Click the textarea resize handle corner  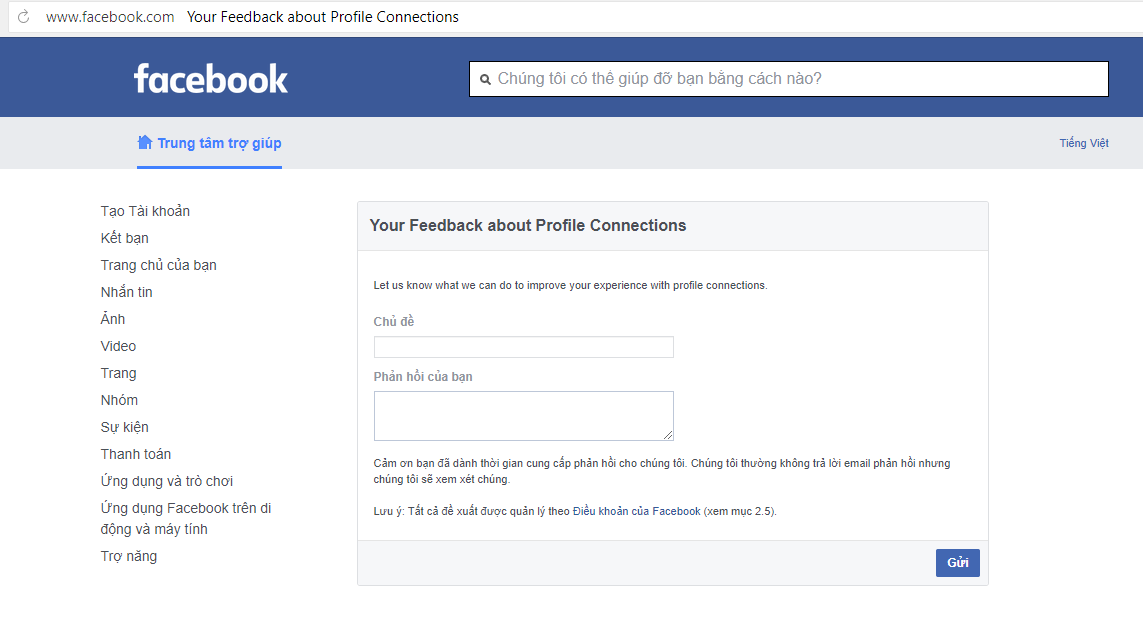668,435
